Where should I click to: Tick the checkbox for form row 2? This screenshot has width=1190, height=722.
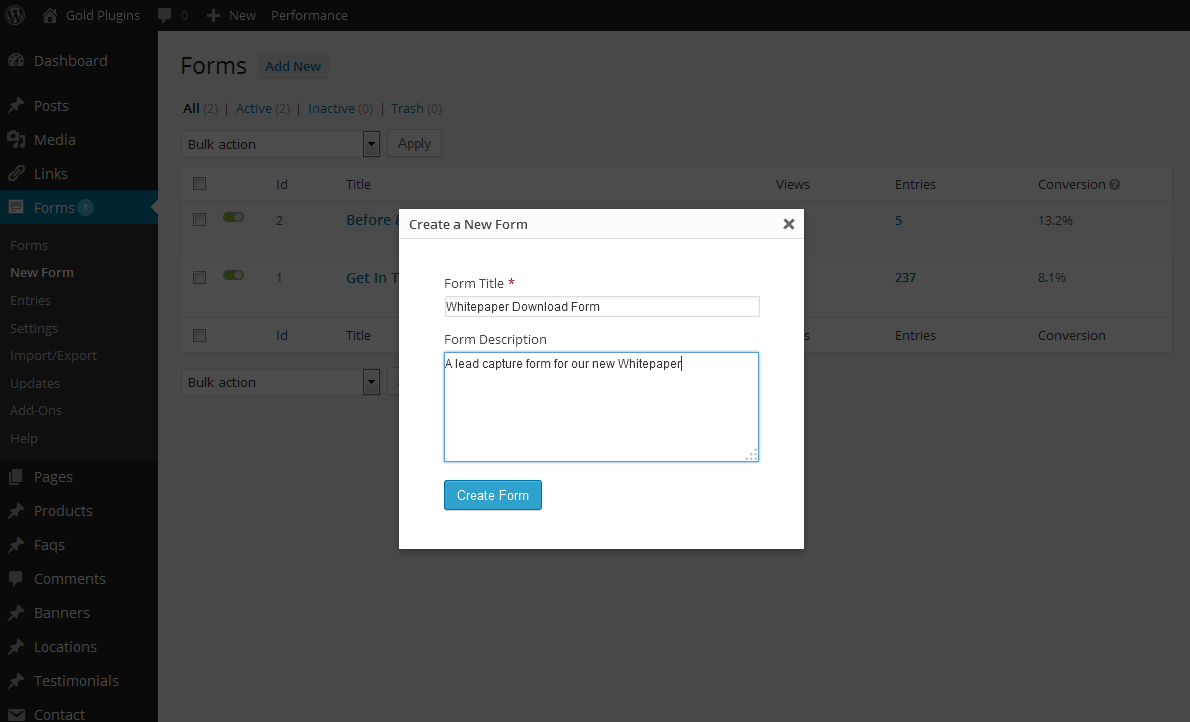tap(199, 220)
